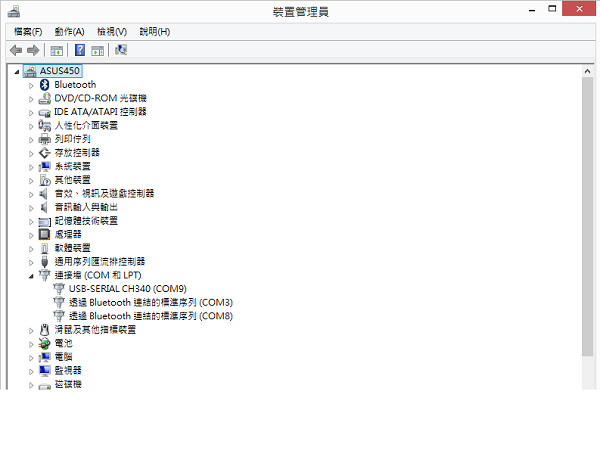Click the 人性化介面裝置 icon

[x=44, y=126]
